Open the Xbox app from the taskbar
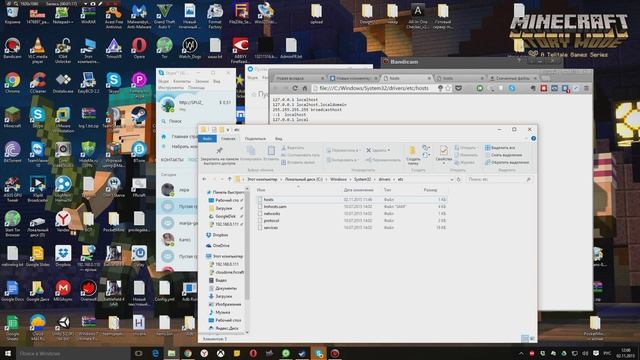This screenshot has height=360, width=640. point(220,353)
